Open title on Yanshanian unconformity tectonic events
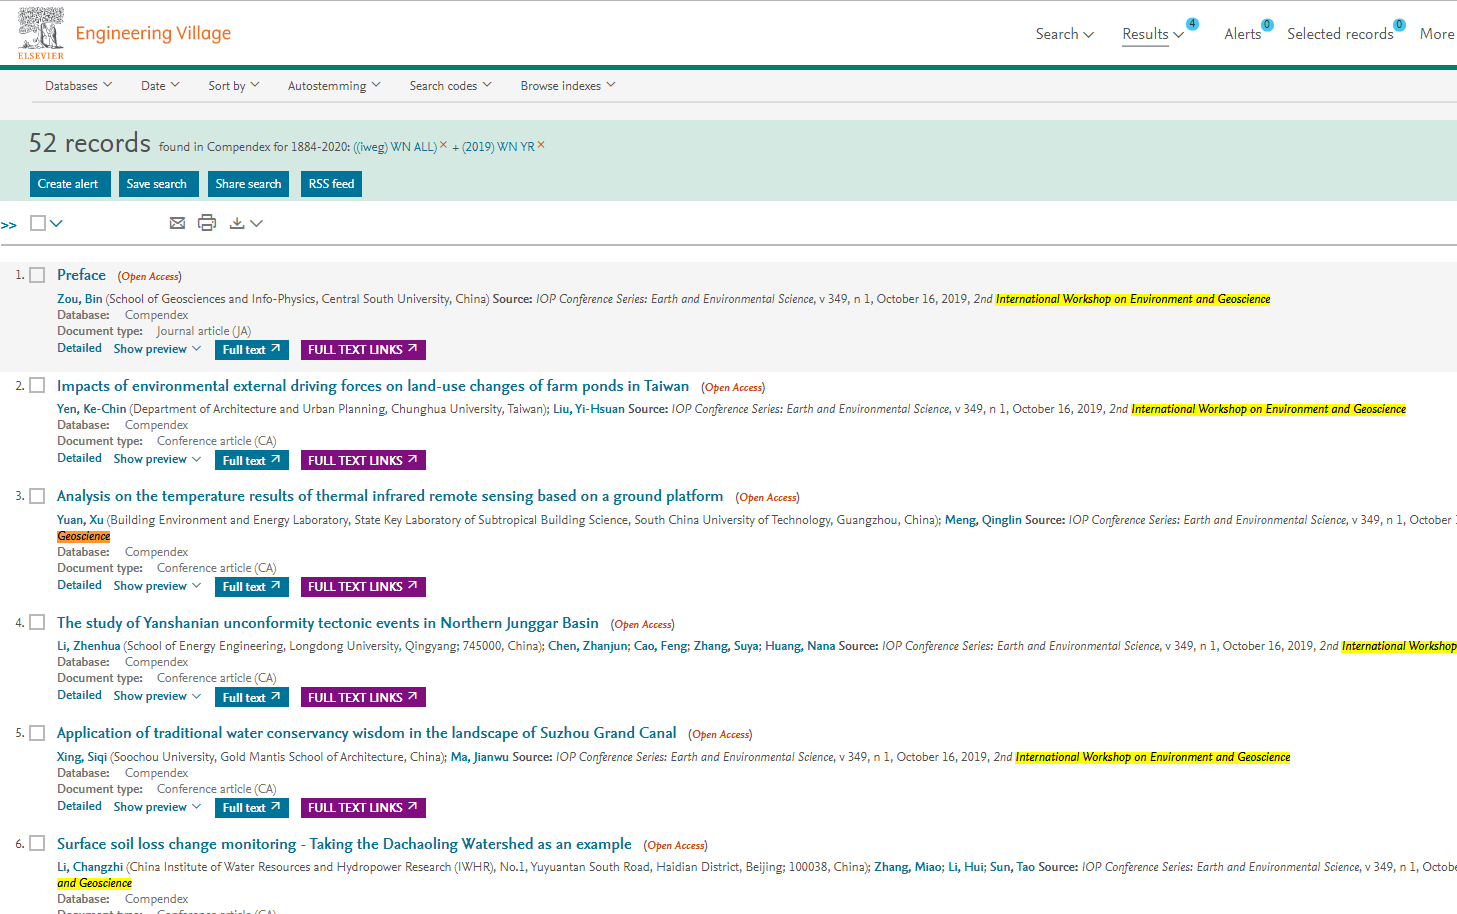1457x914 pixels. click(x=328, y=623)
